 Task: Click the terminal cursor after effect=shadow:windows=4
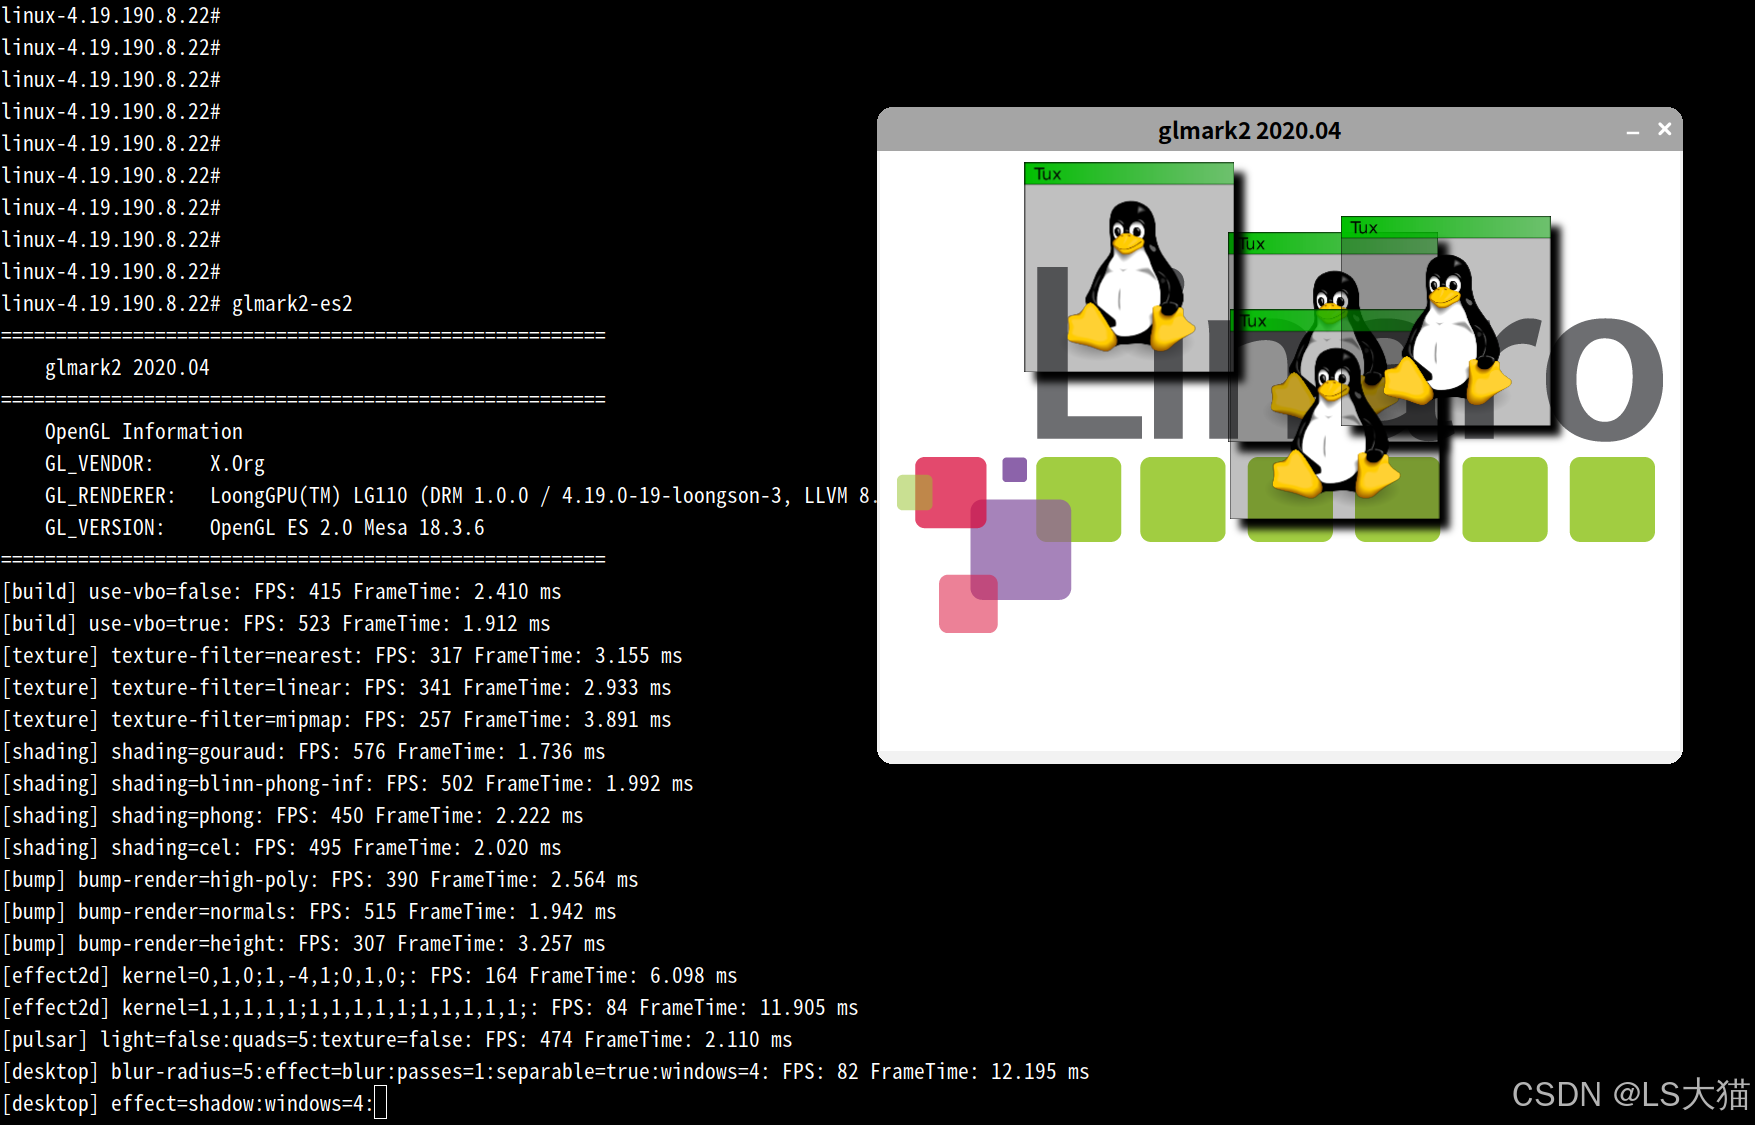tap(381, 1103)
